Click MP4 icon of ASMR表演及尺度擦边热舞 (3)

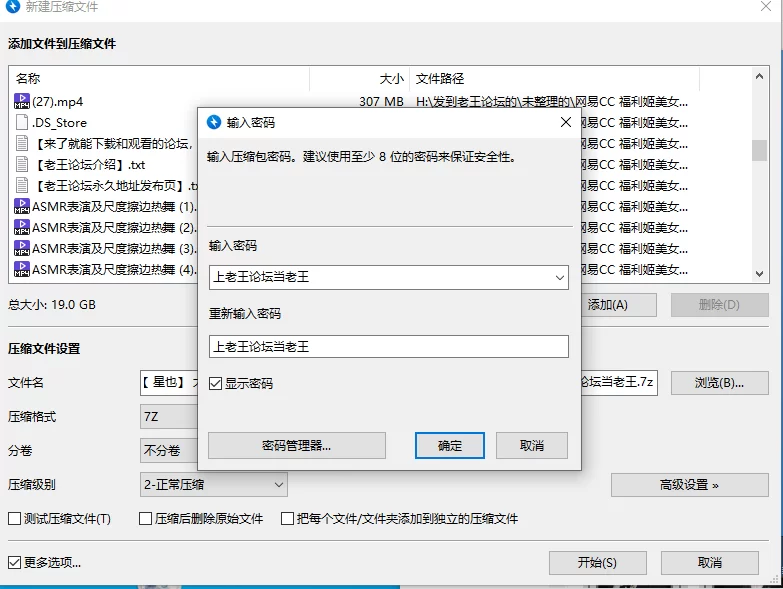click(22, 248)
